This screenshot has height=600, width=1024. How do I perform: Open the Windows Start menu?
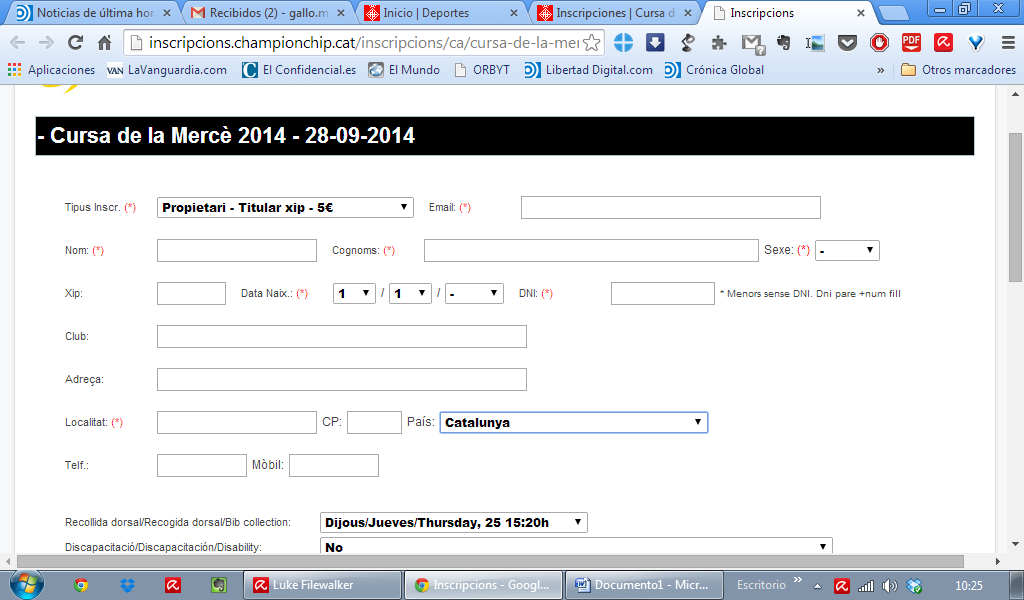[x=24, y=585]
